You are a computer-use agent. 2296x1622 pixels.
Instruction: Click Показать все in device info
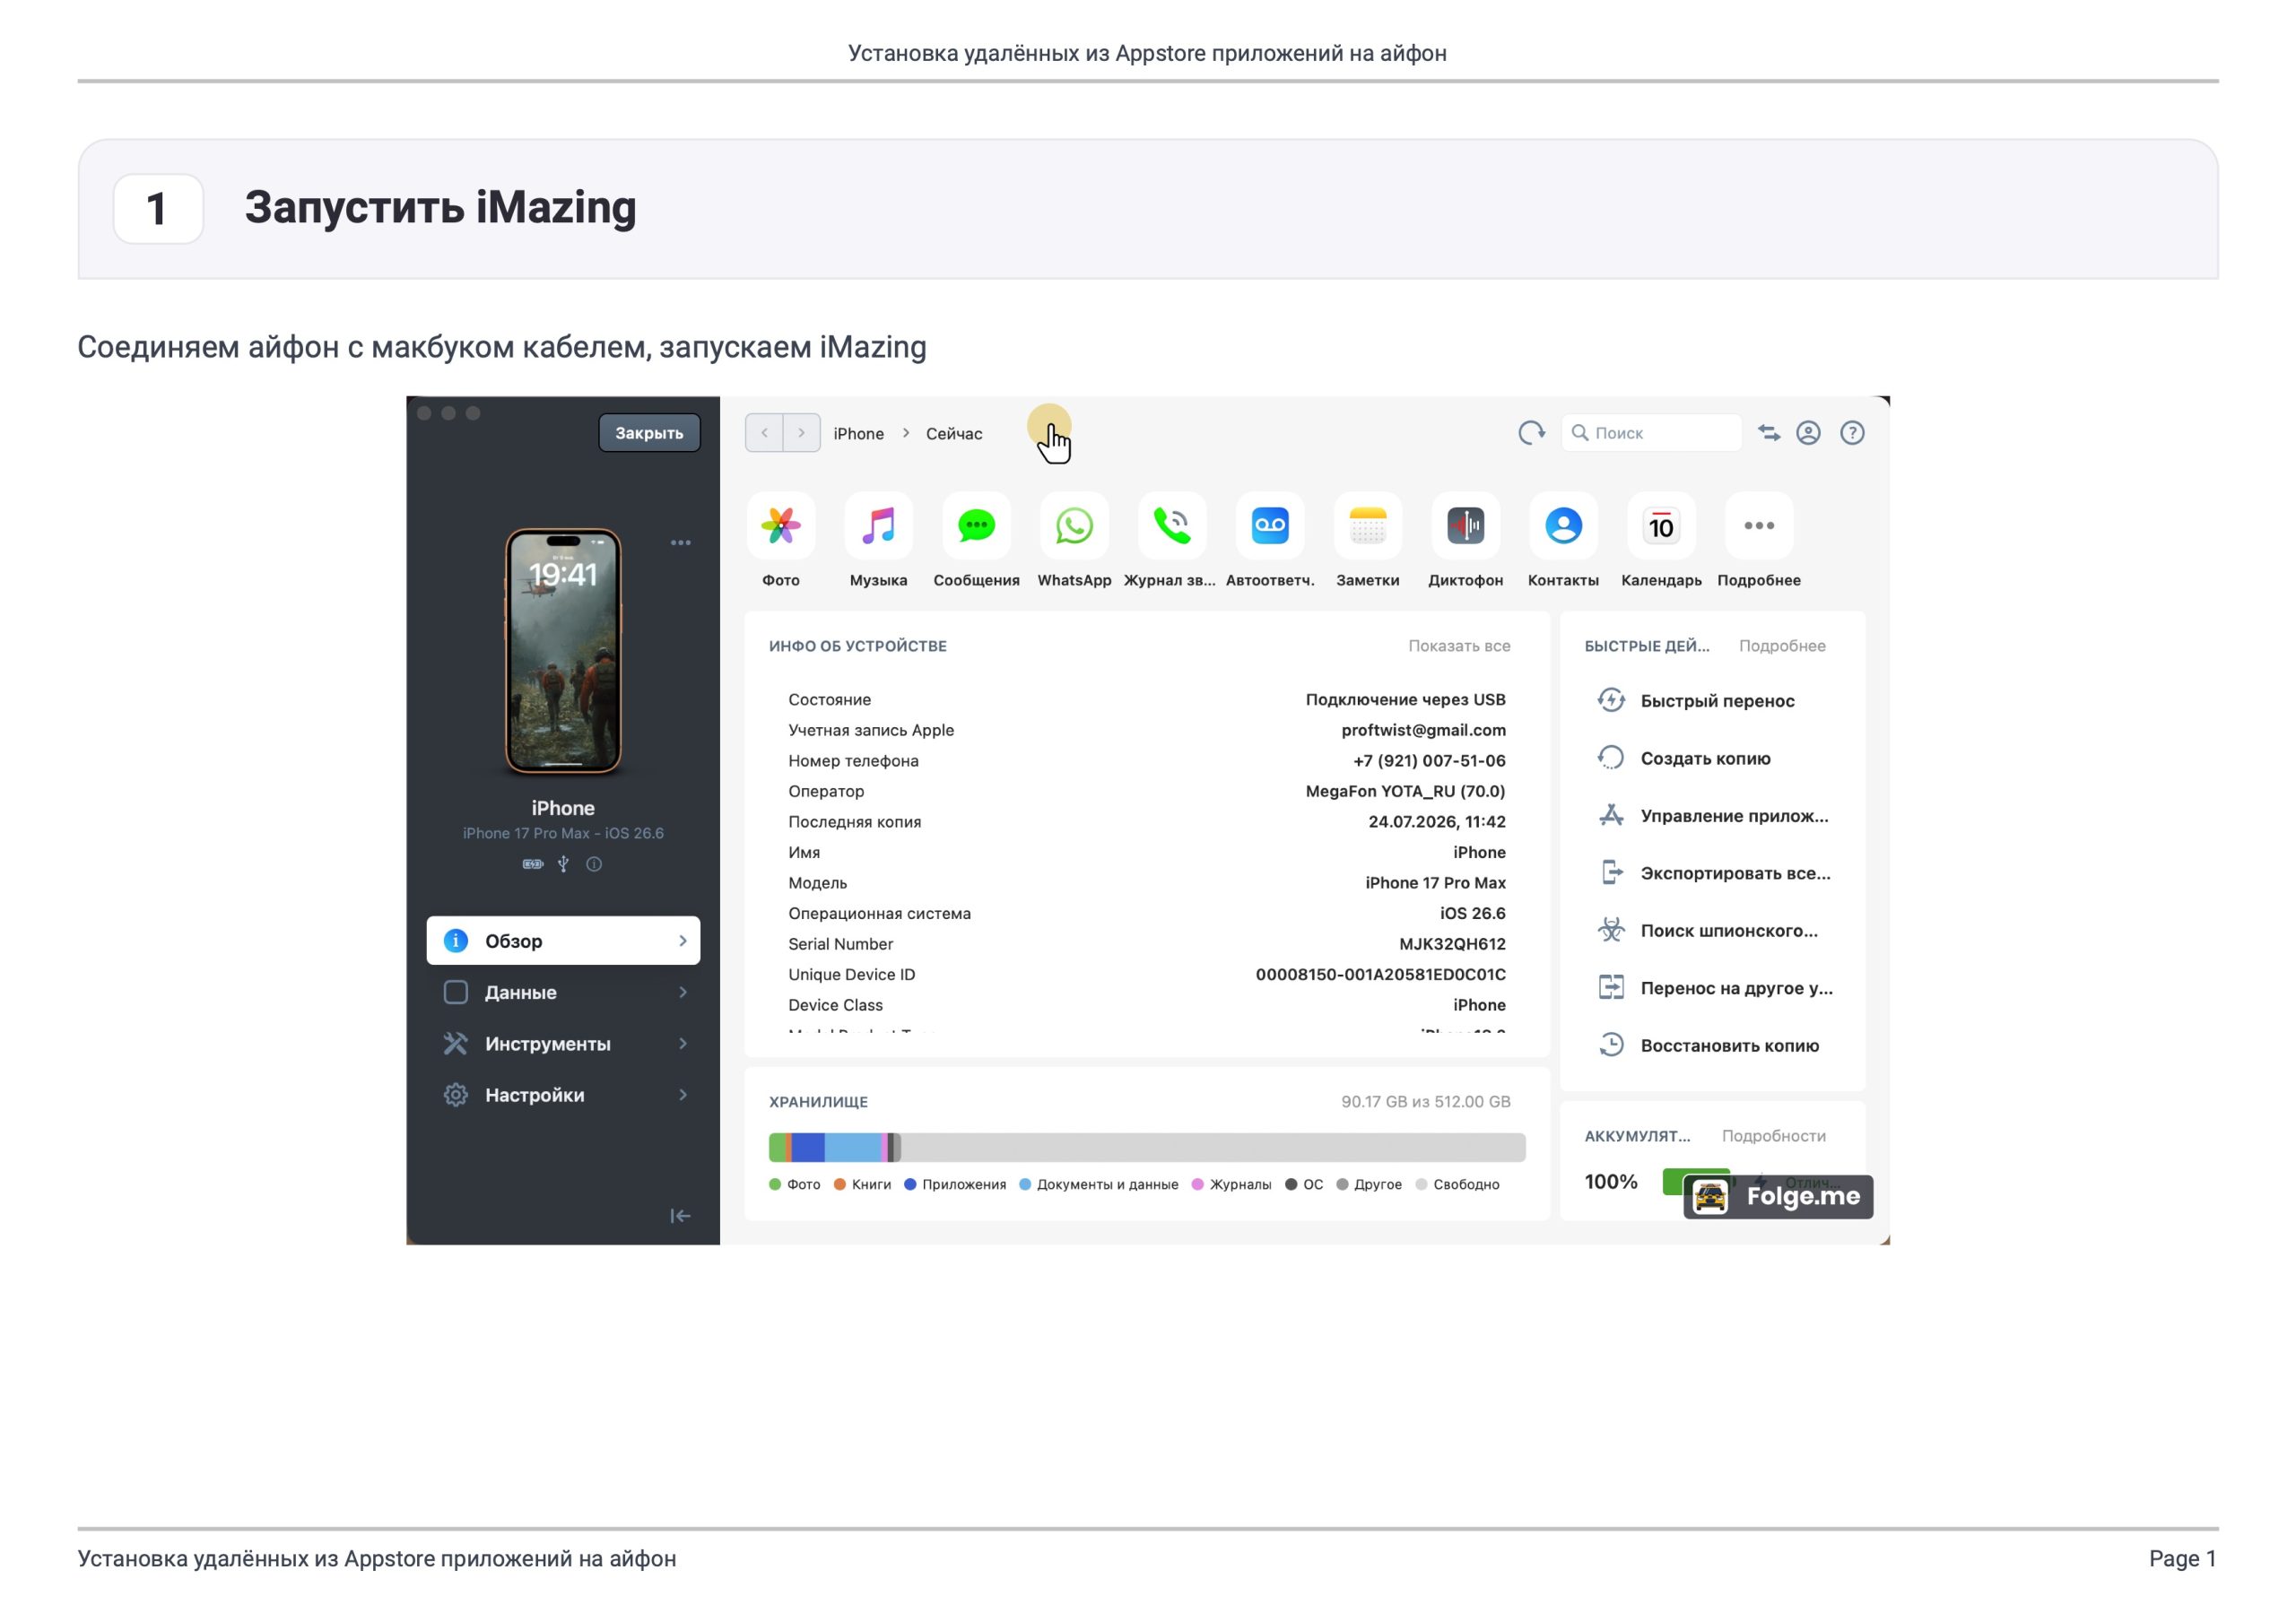click(1459, 646)
